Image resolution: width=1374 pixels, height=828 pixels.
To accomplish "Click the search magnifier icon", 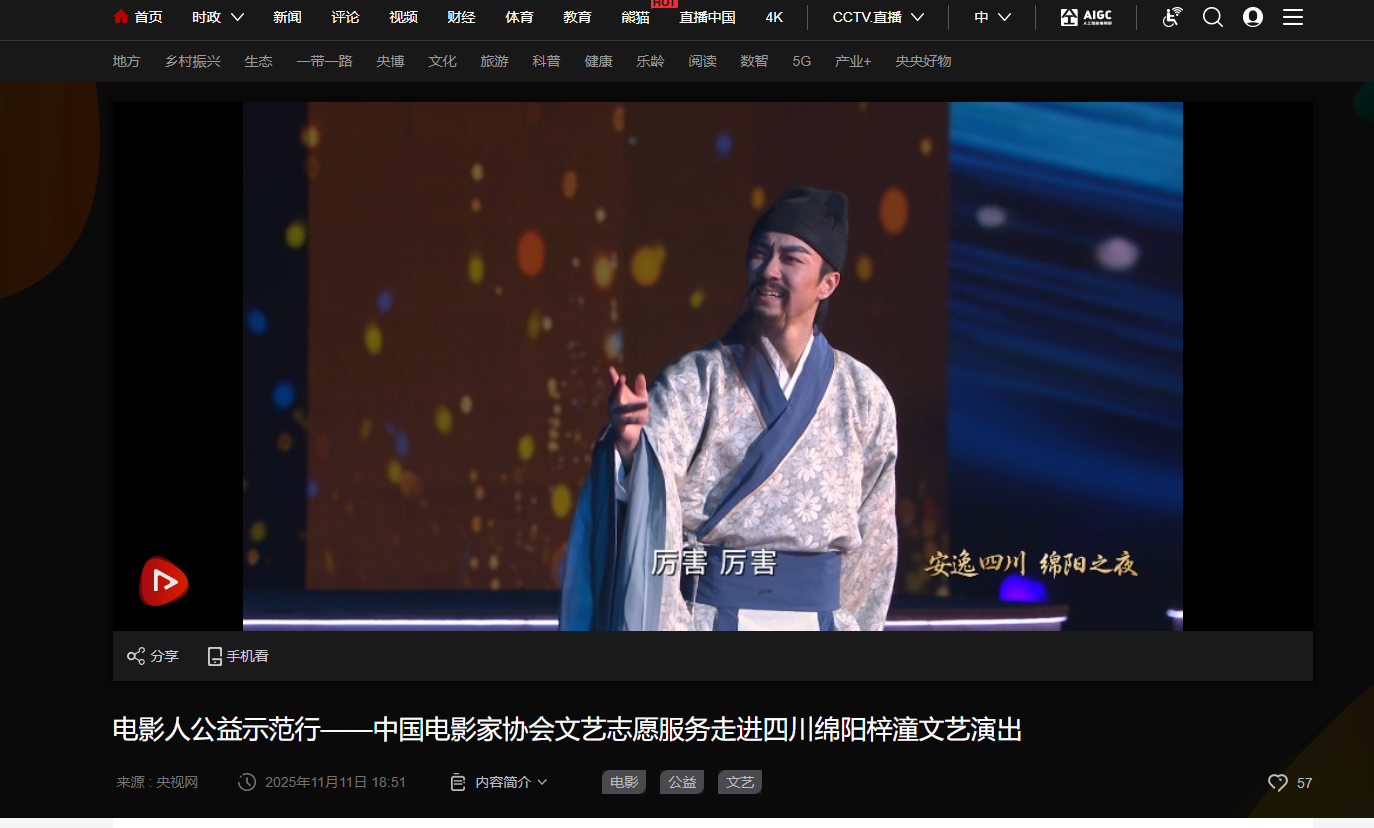I will point(1213,17).
